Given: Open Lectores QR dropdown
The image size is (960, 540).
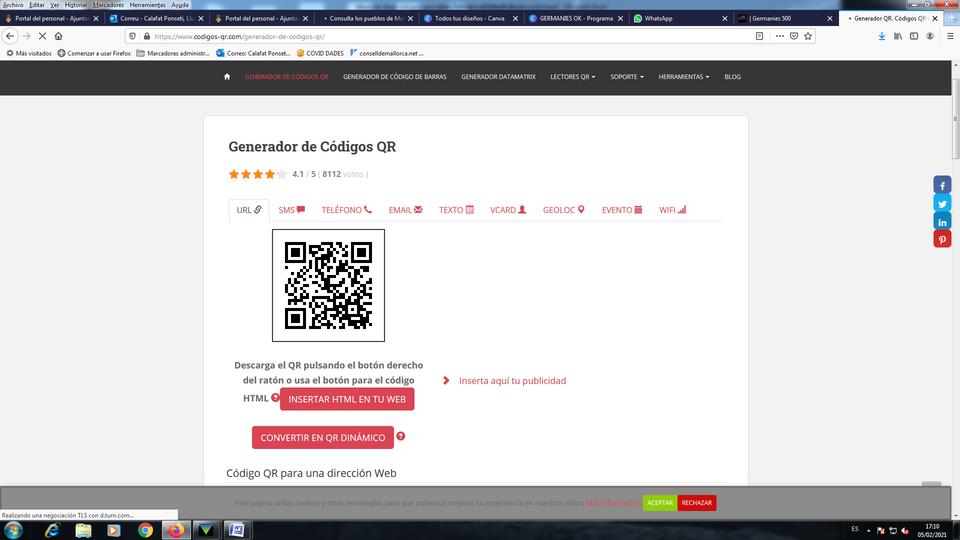Looking at the screenshot, I should 572,77.
